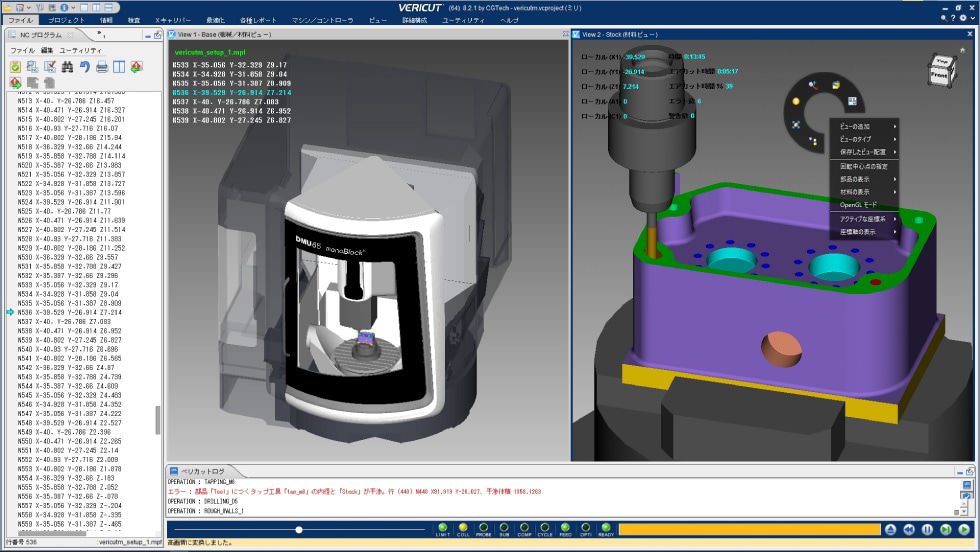
Task: Click the Single Step playback button
Action: click(945, 529)
